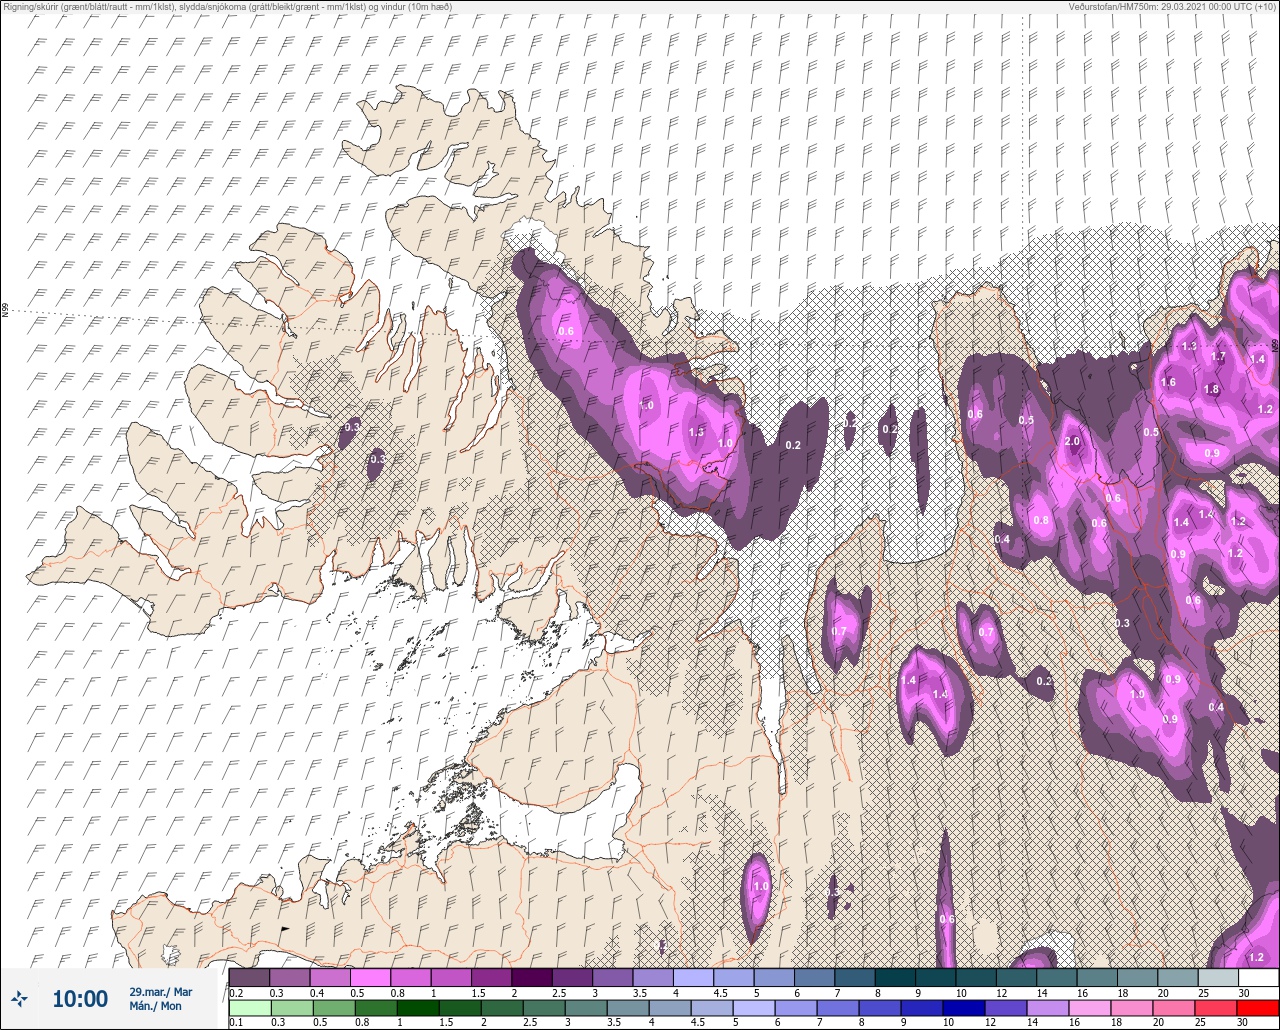This screenshot has width=1280, height=1030.
Task: Pick the upper legend swatch between 9 and 10
Action: click(935, 977)
